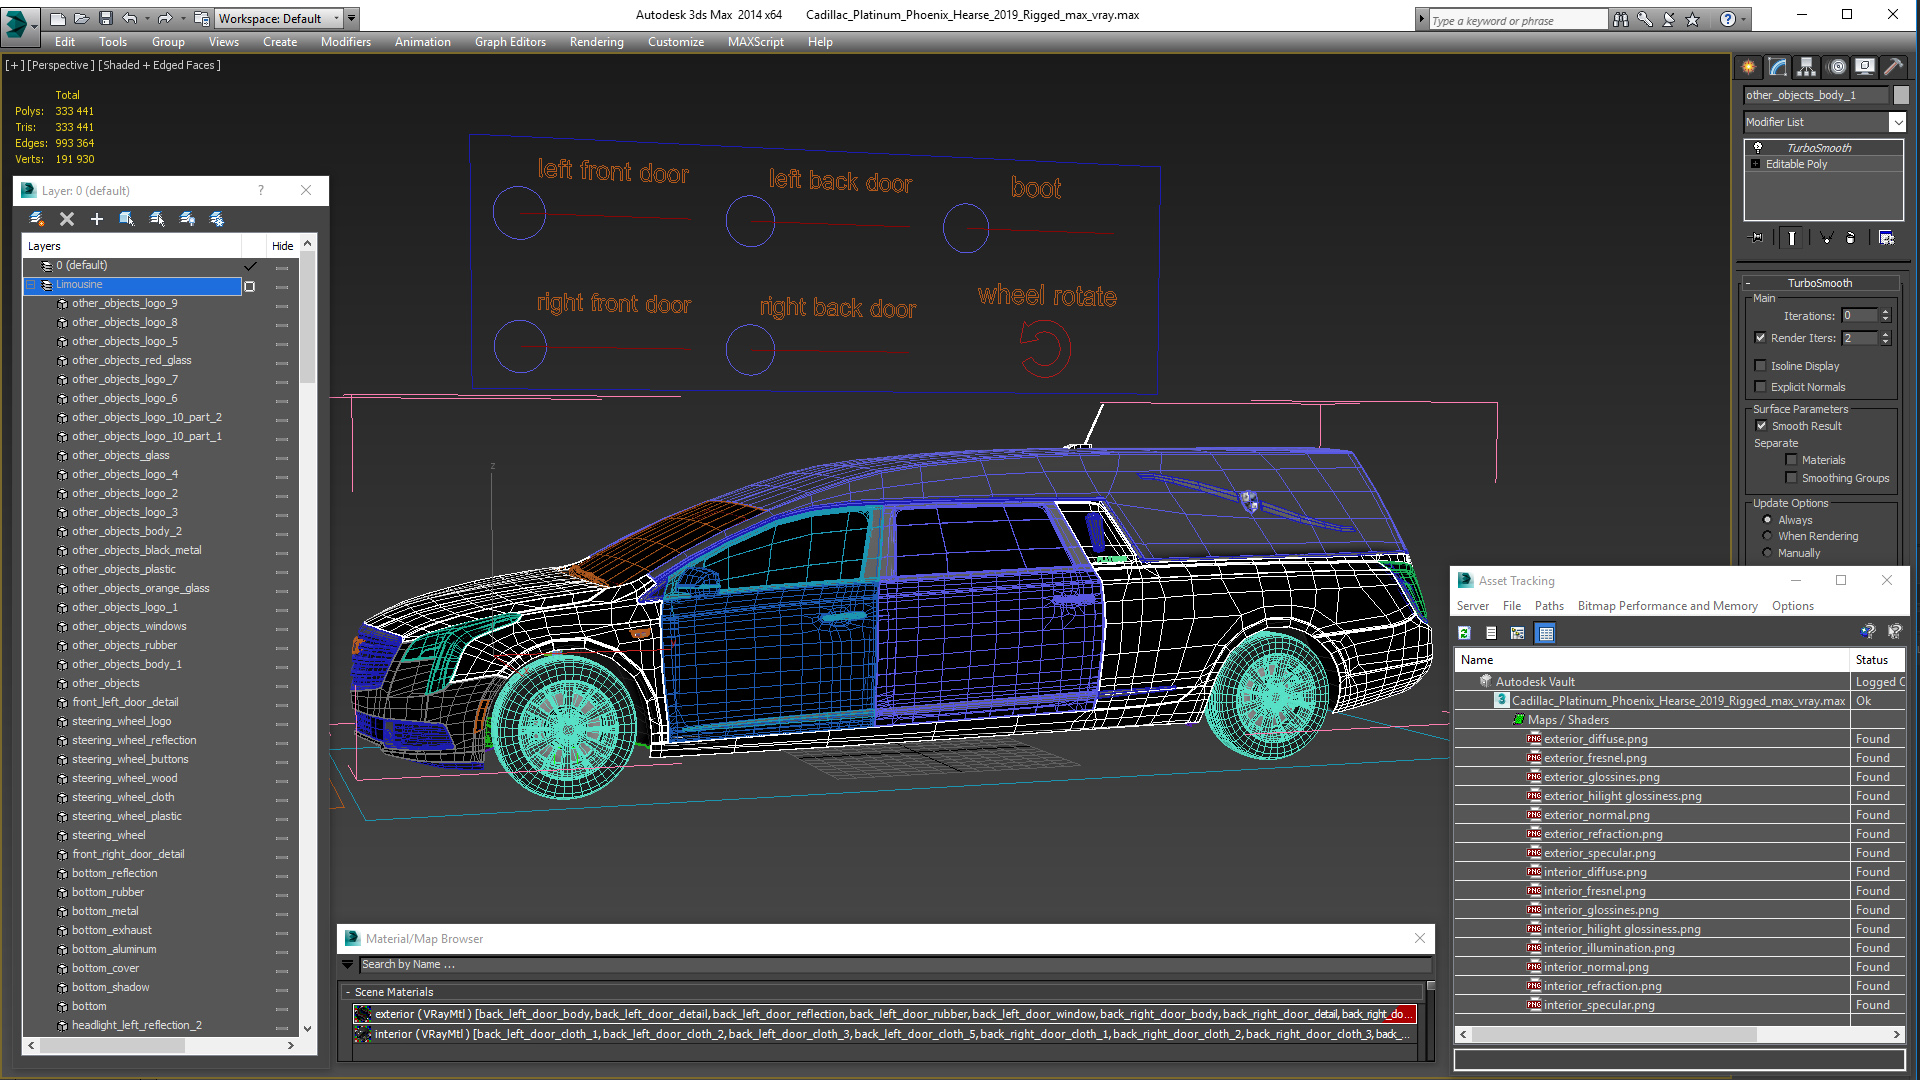Select the When Rendering radio button
The height and width of the screenshot is (1080, 1920).
pyautogui.click(x=1767, y=536)
